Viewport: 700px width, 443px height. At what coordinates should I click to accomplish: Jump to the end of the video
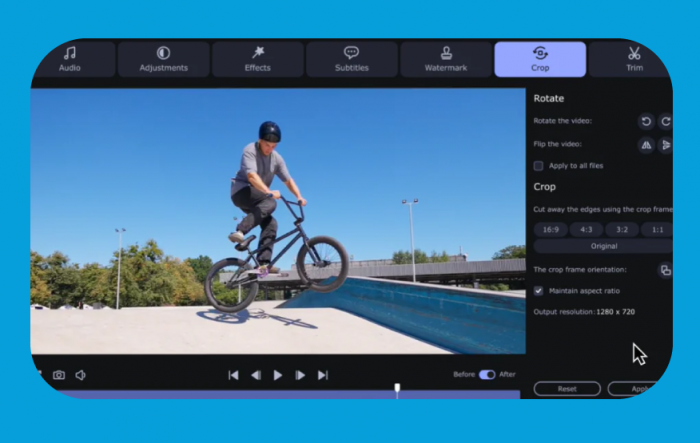pos(323,375)
